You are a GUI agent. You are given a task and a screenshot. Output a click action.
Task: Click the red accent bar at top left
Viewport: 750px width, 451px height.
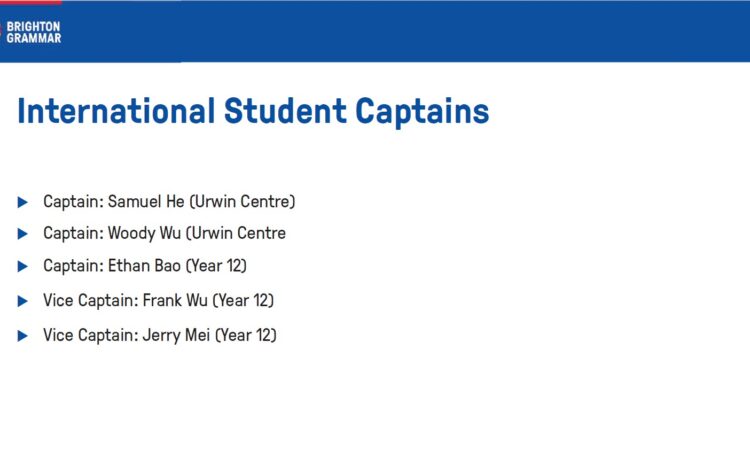point(31,2)
